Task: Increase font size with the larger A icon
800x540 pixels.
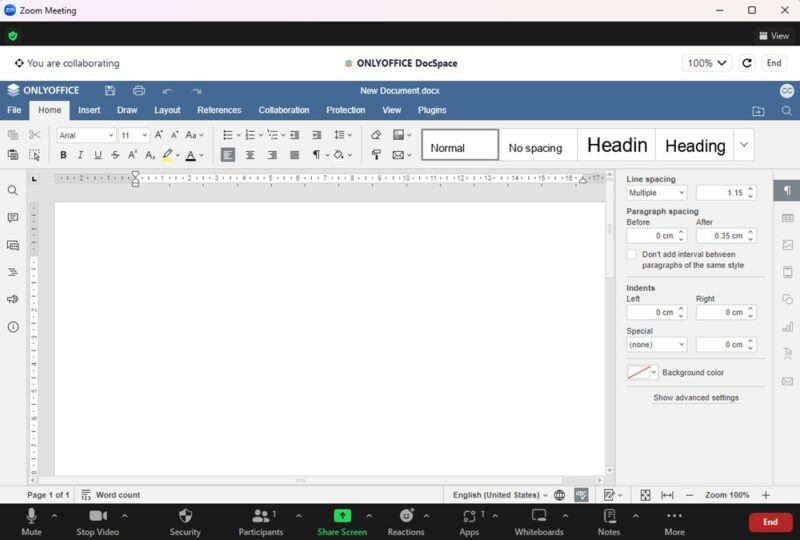Action: tap(159, 135)
